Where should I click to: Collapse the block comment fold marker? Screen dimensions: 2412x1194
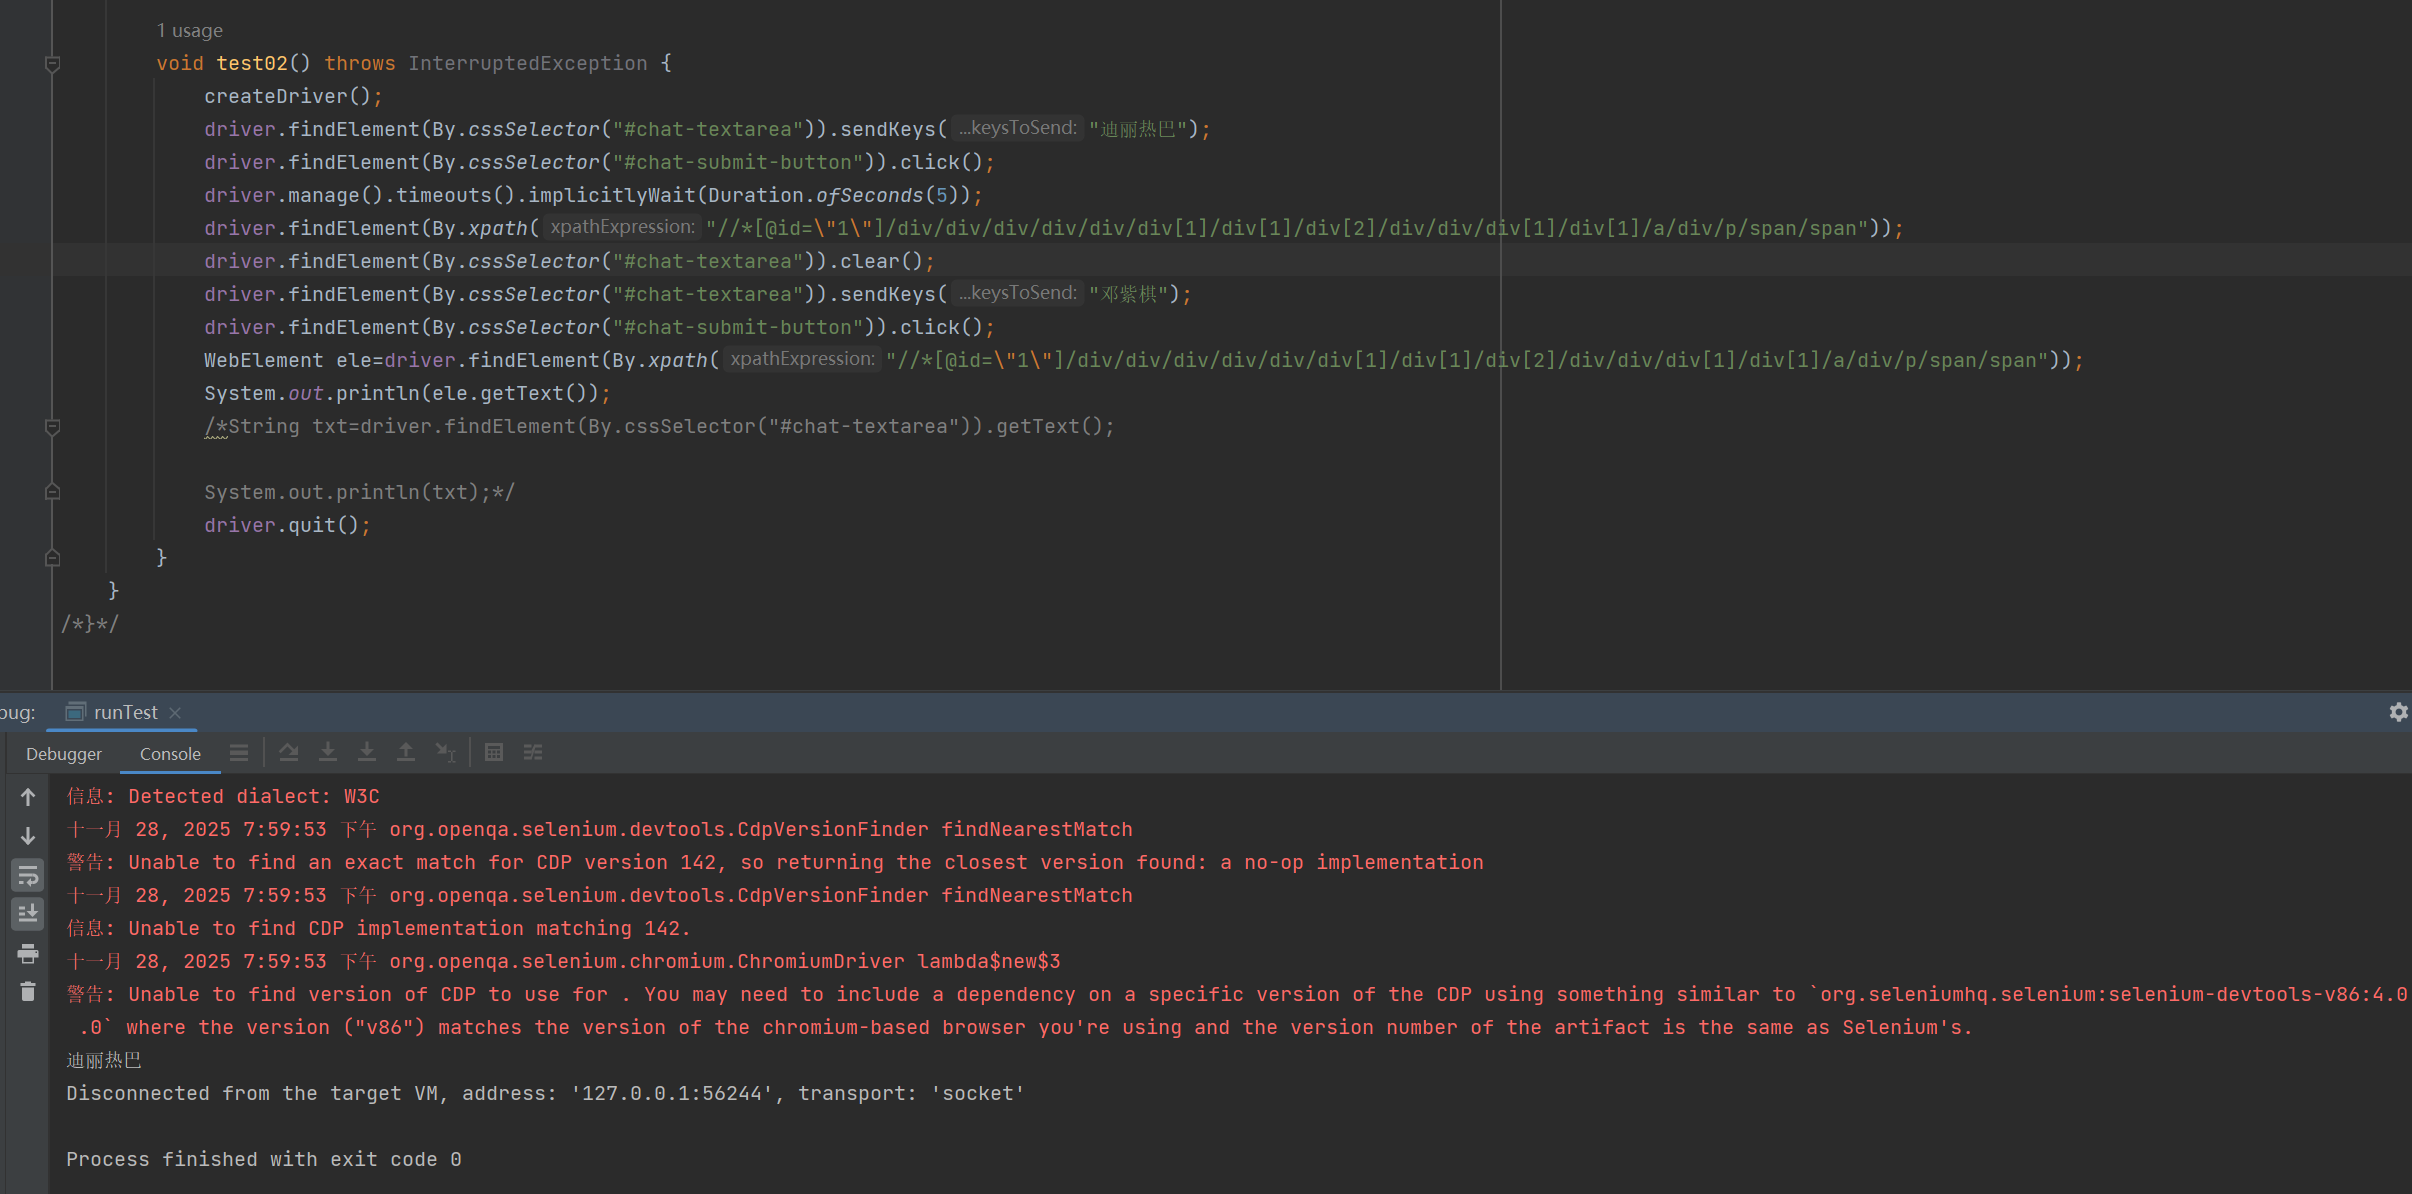pos(53,427)
